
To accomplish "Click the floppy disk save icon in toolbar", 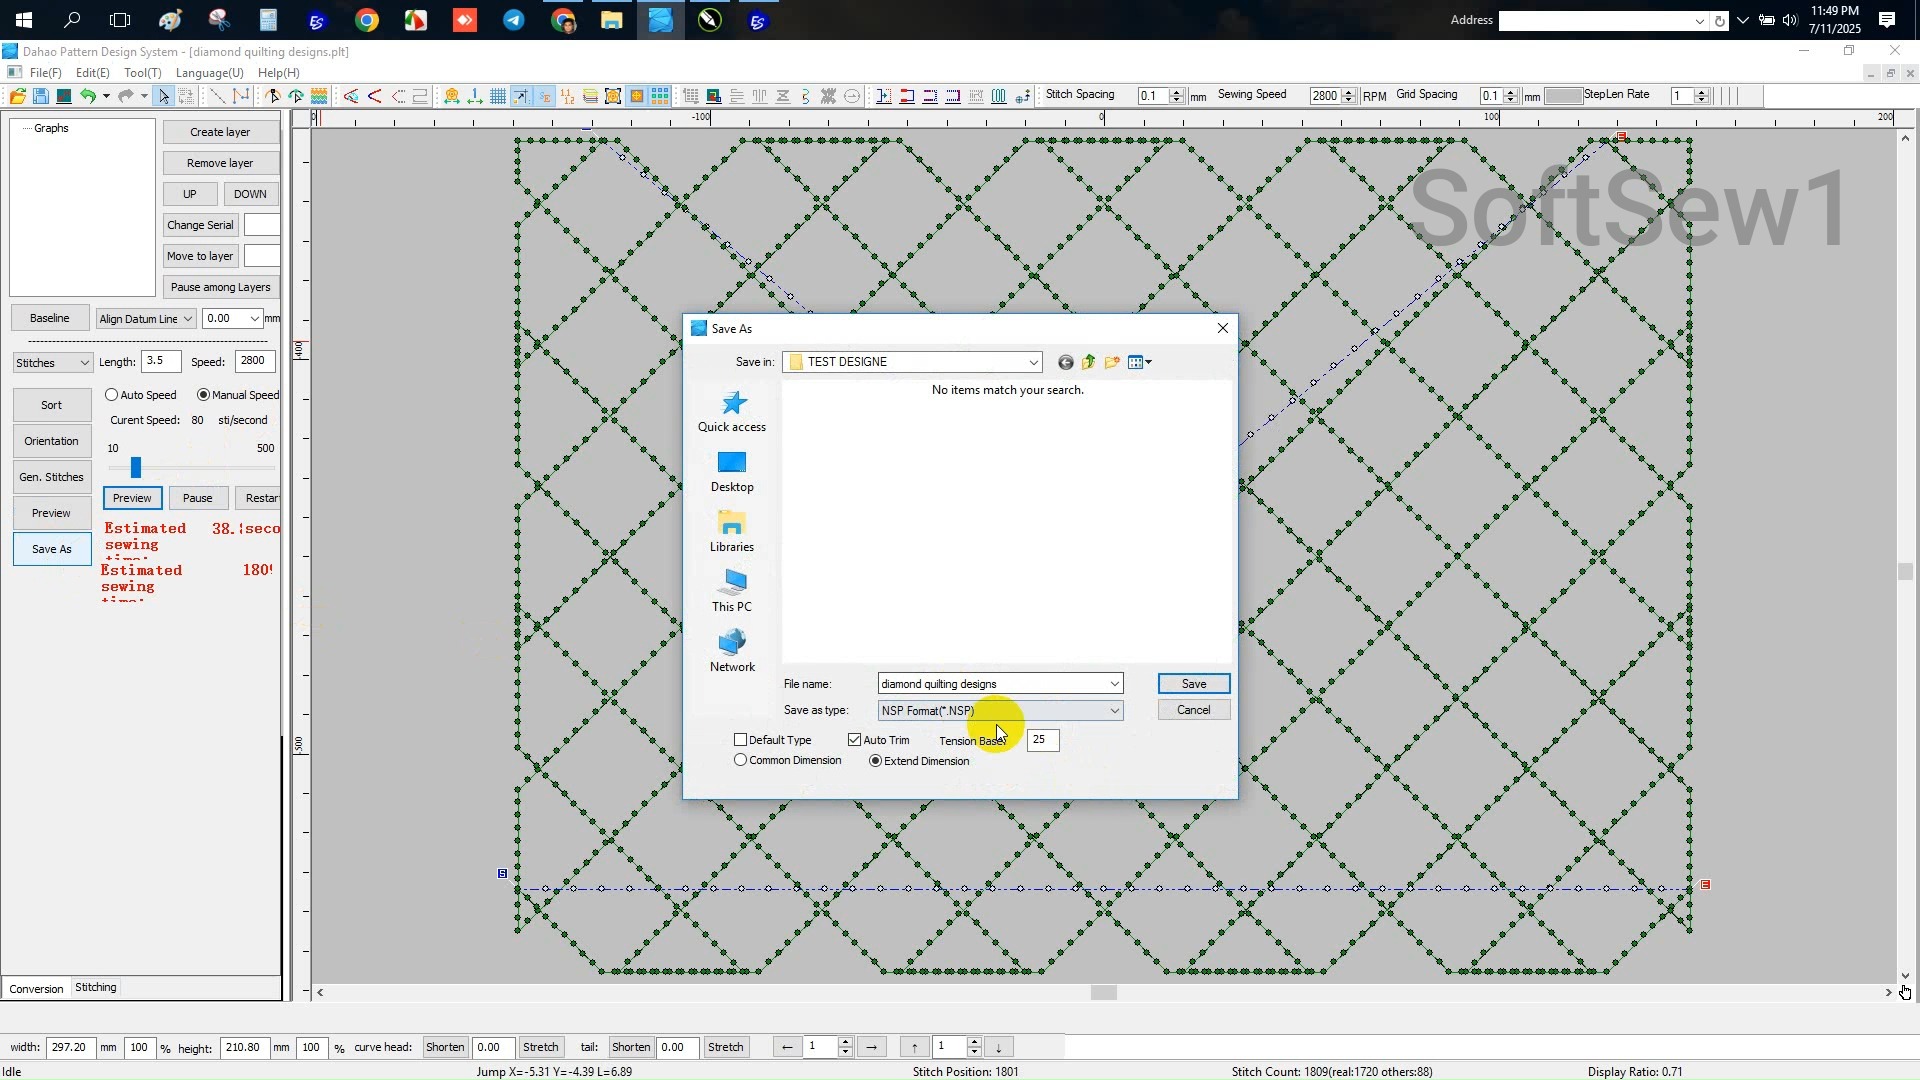I will (x=41, y=96).
